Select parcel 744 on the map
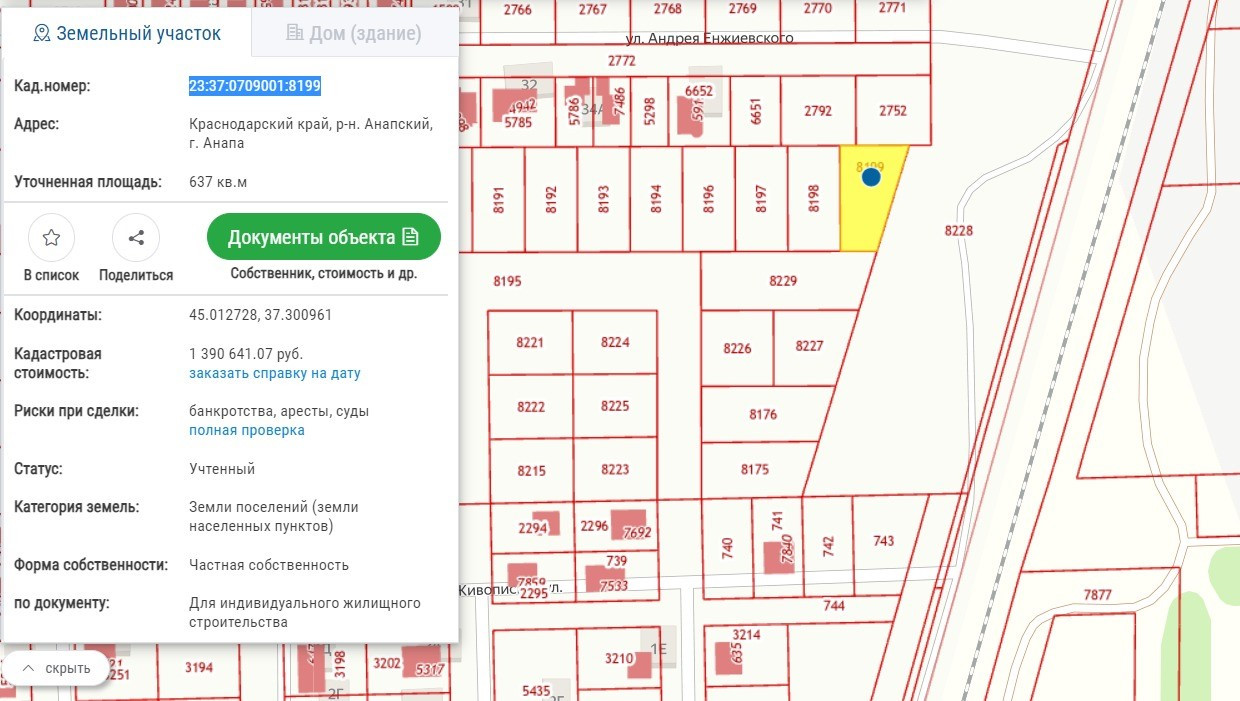Image resolution: width=1240 pixels, height=701 pixels. pos(834,606)
